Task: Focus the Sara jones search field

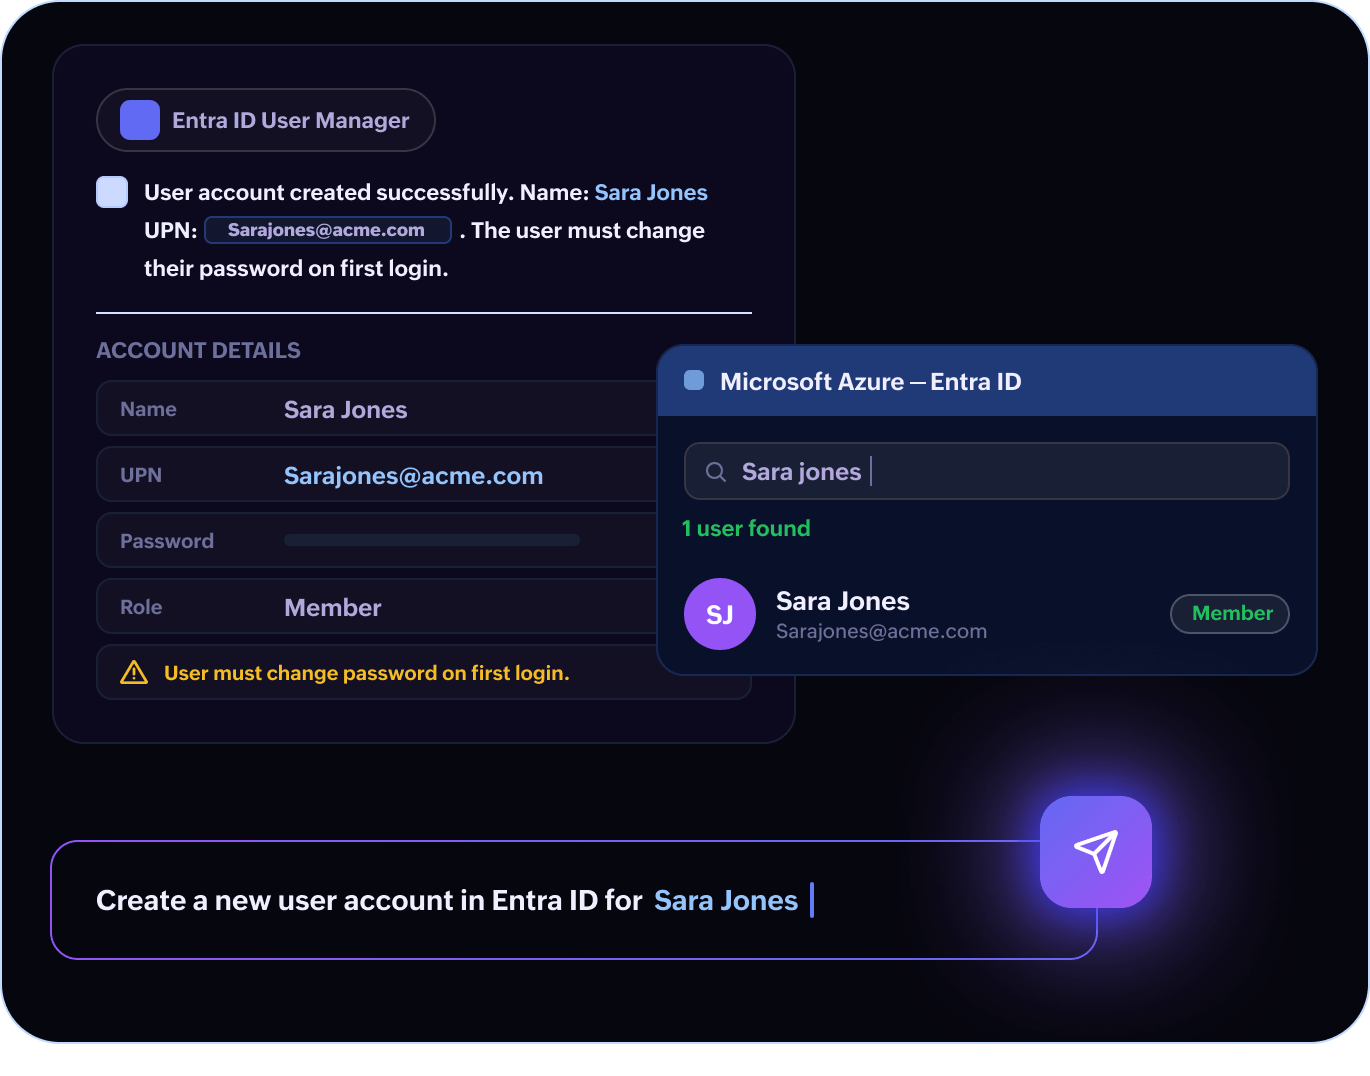Action: [x=987, y=471]
